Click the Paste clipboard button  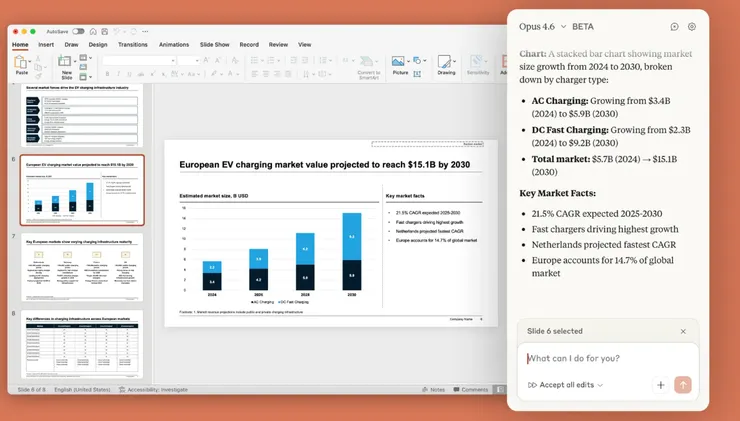pos(21,65)
